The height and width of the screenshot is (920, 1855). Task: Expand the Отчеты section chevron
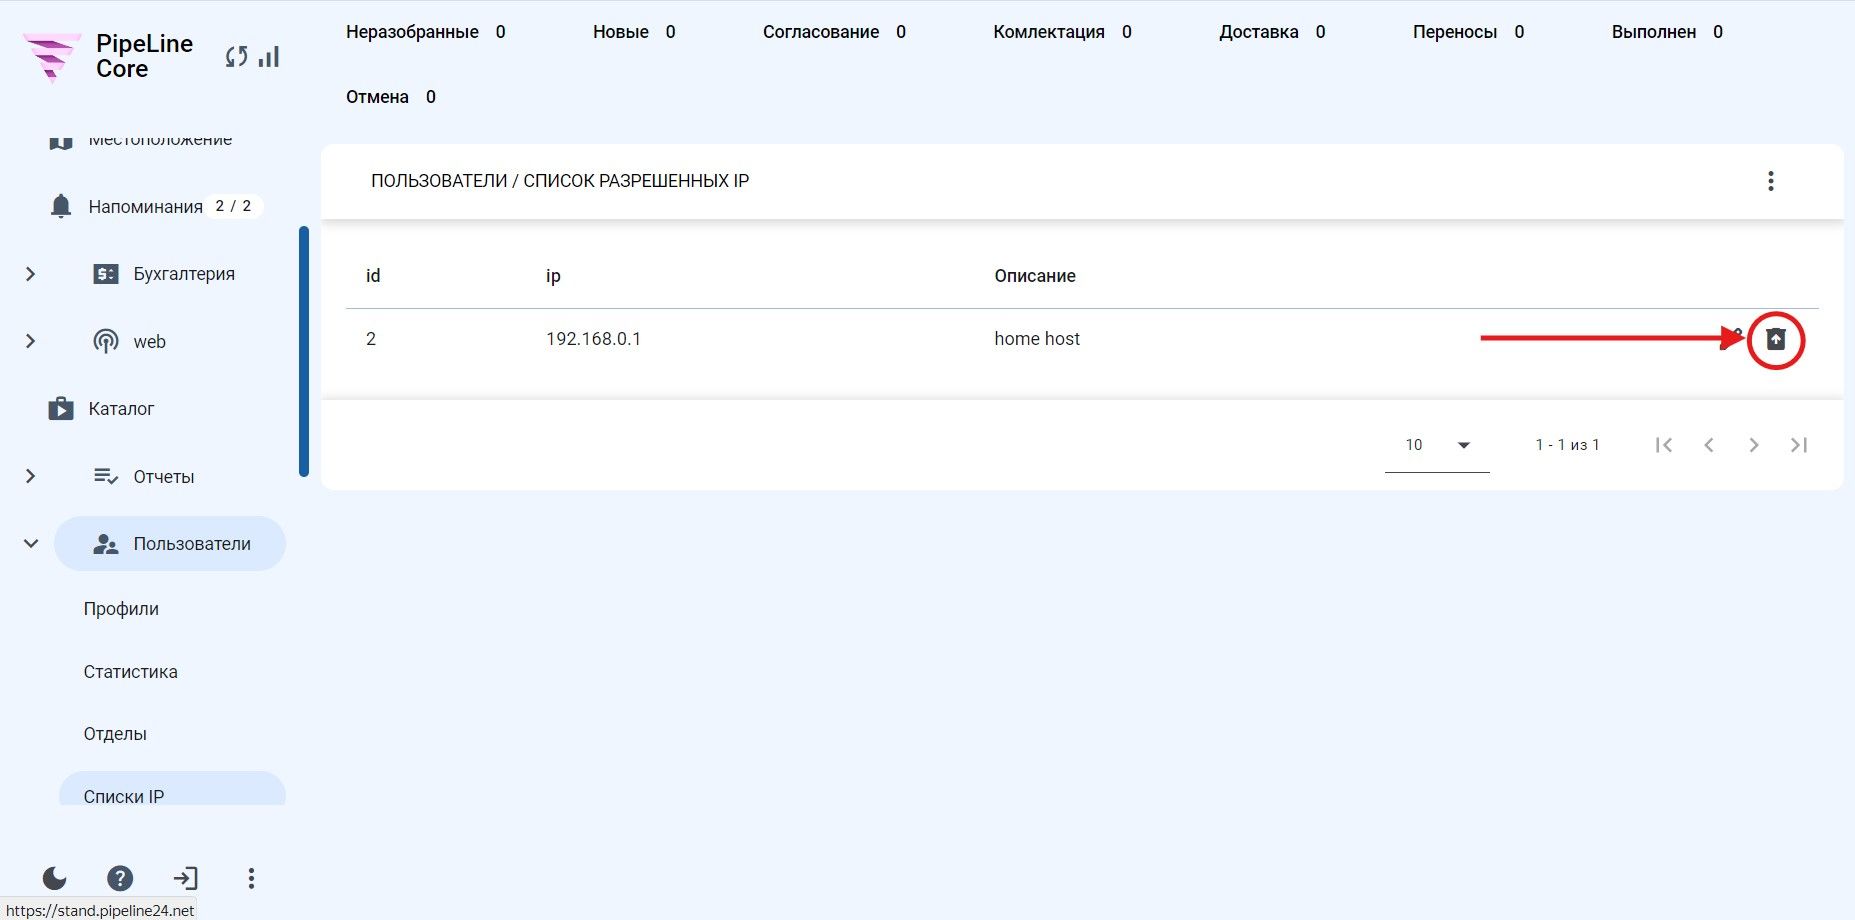pyautogui.click(x=30, y=476)
